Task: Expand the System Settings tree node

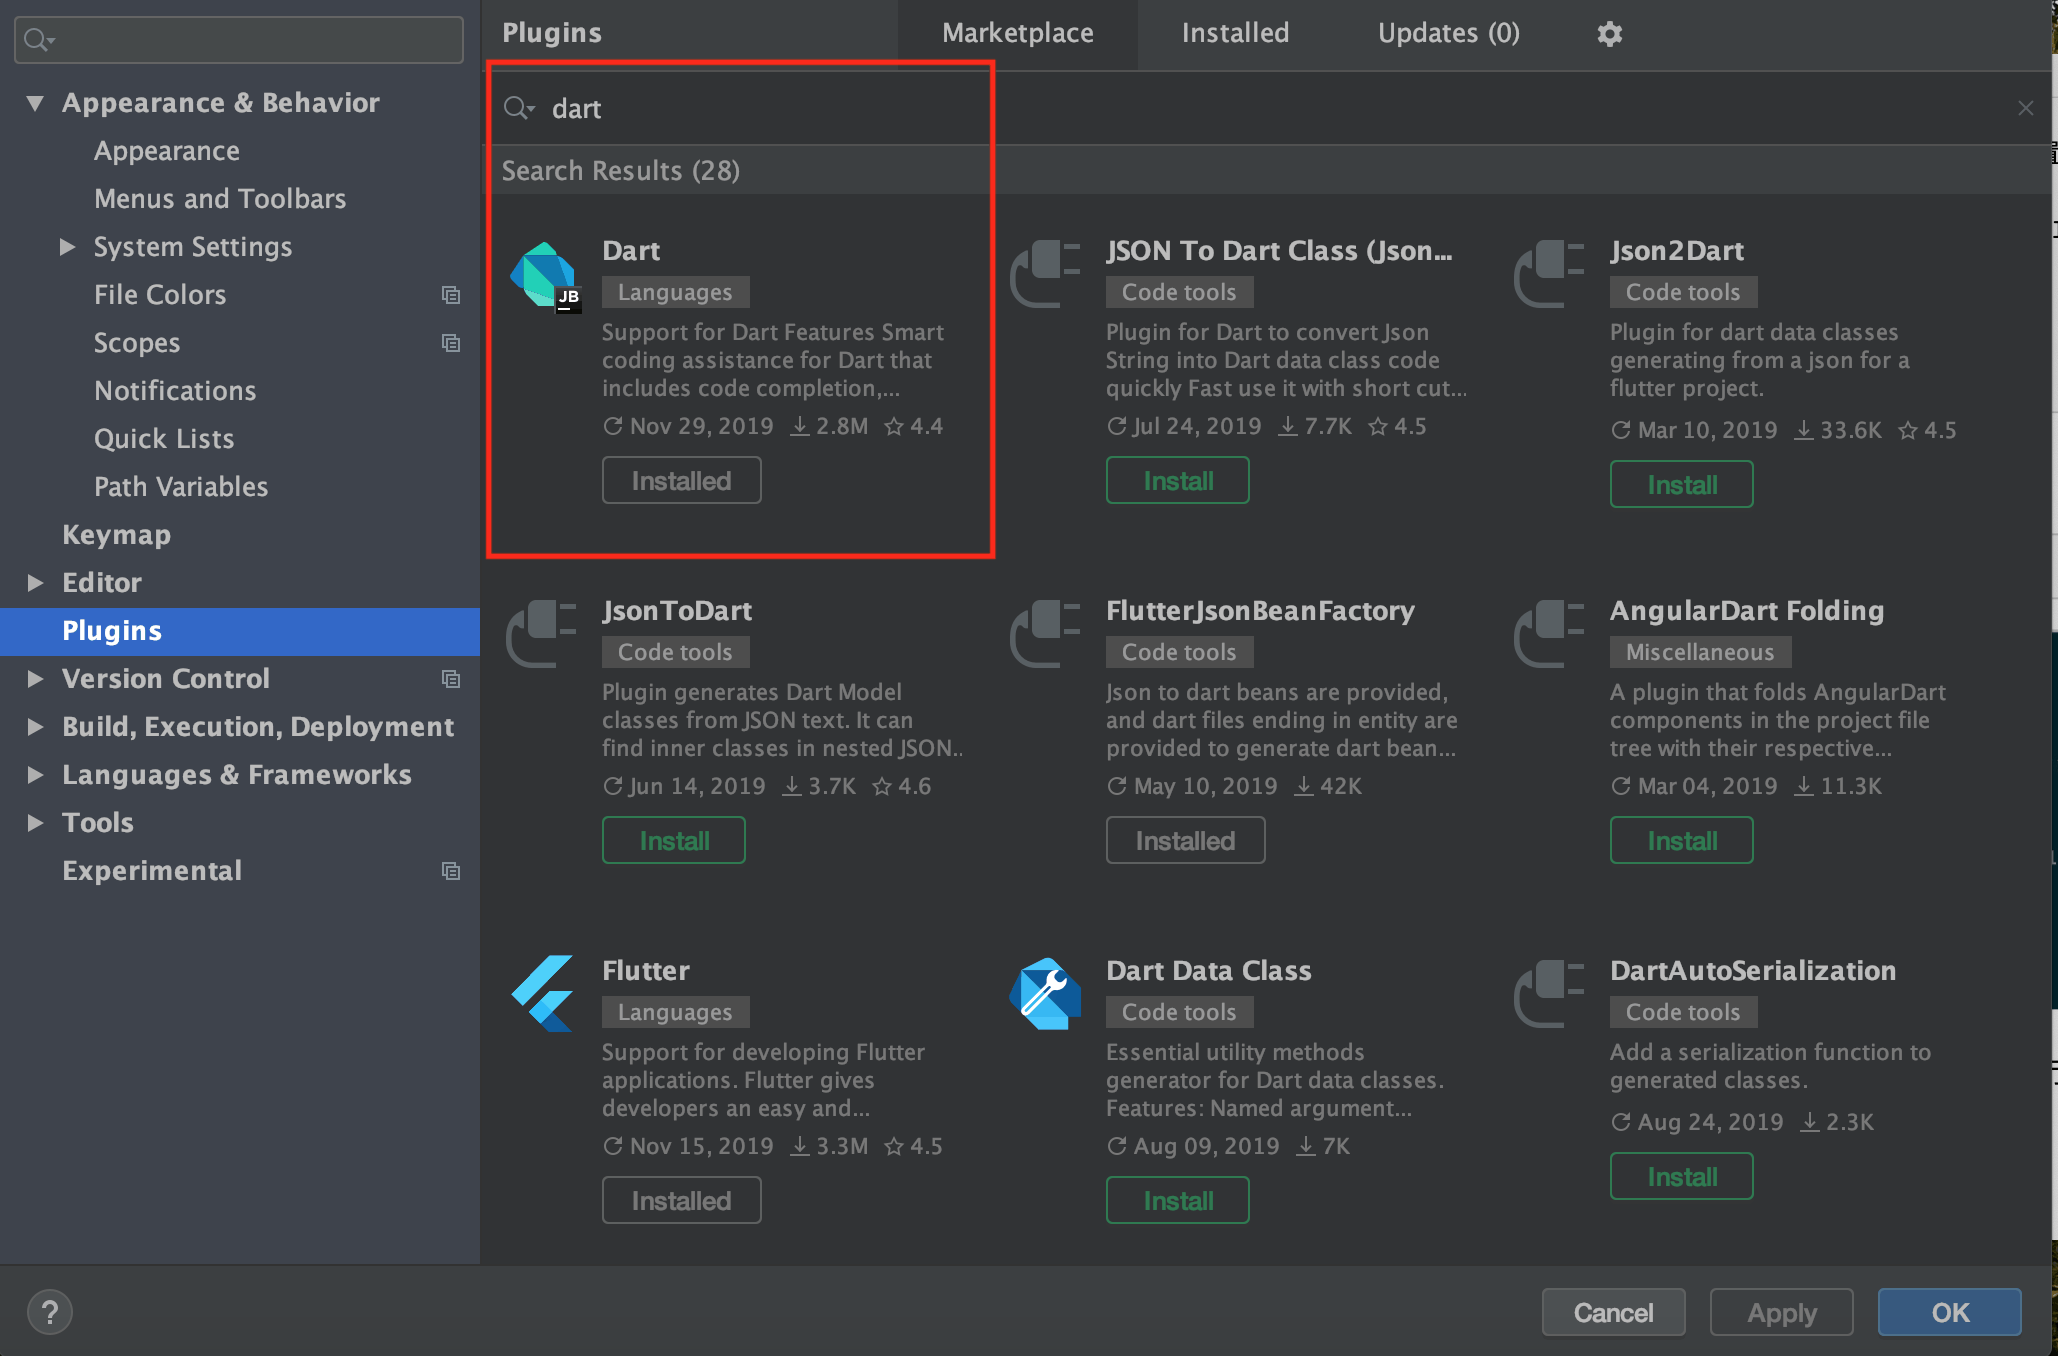Action: (x=67, y=247)
